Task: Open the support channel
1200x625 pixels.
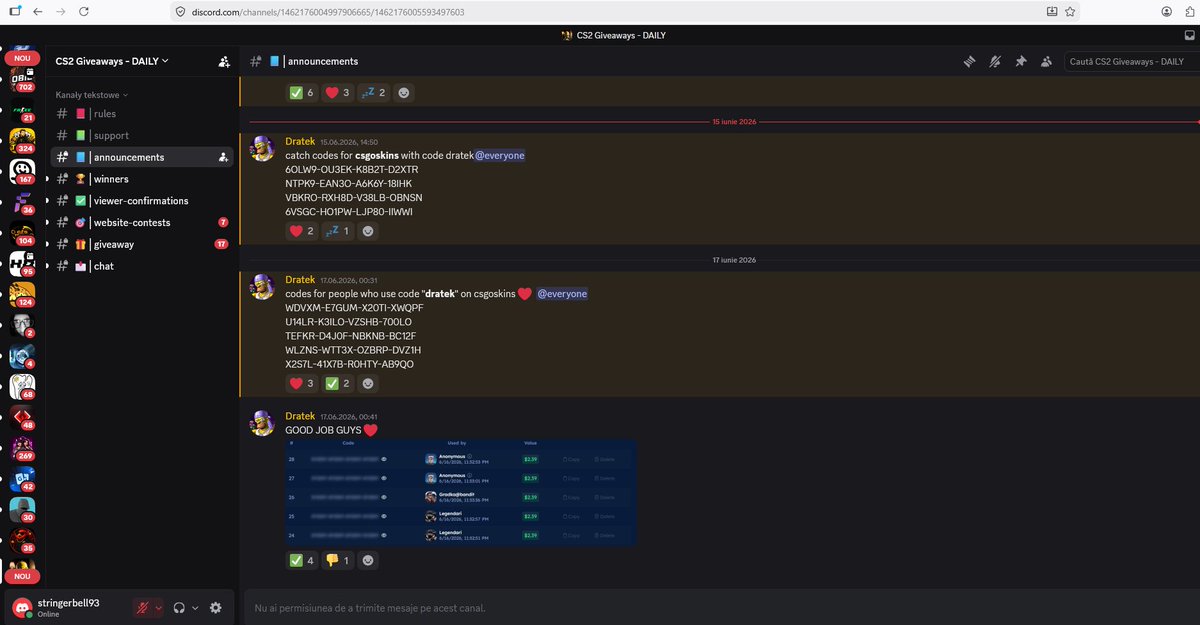Action: [142, 135]
